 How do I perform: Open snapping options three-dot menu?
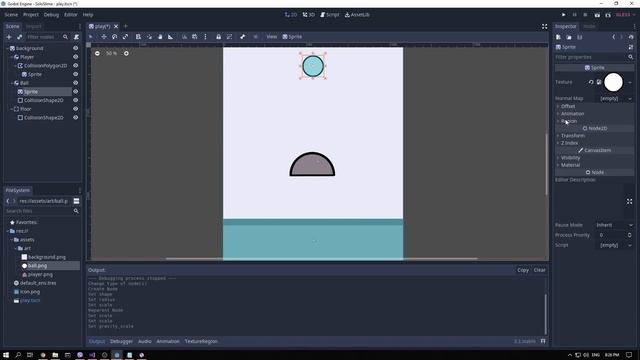[205, 37]
